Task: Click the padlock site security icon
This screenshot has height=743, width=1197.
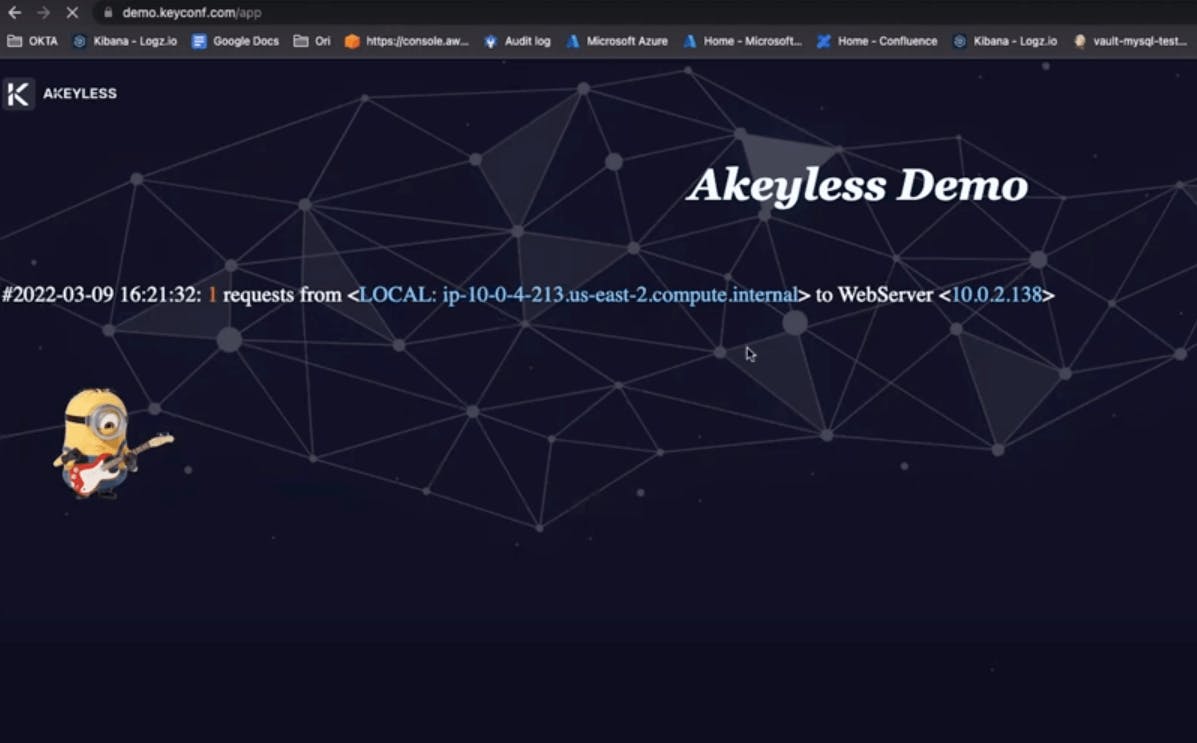Action: click(108, 13)
